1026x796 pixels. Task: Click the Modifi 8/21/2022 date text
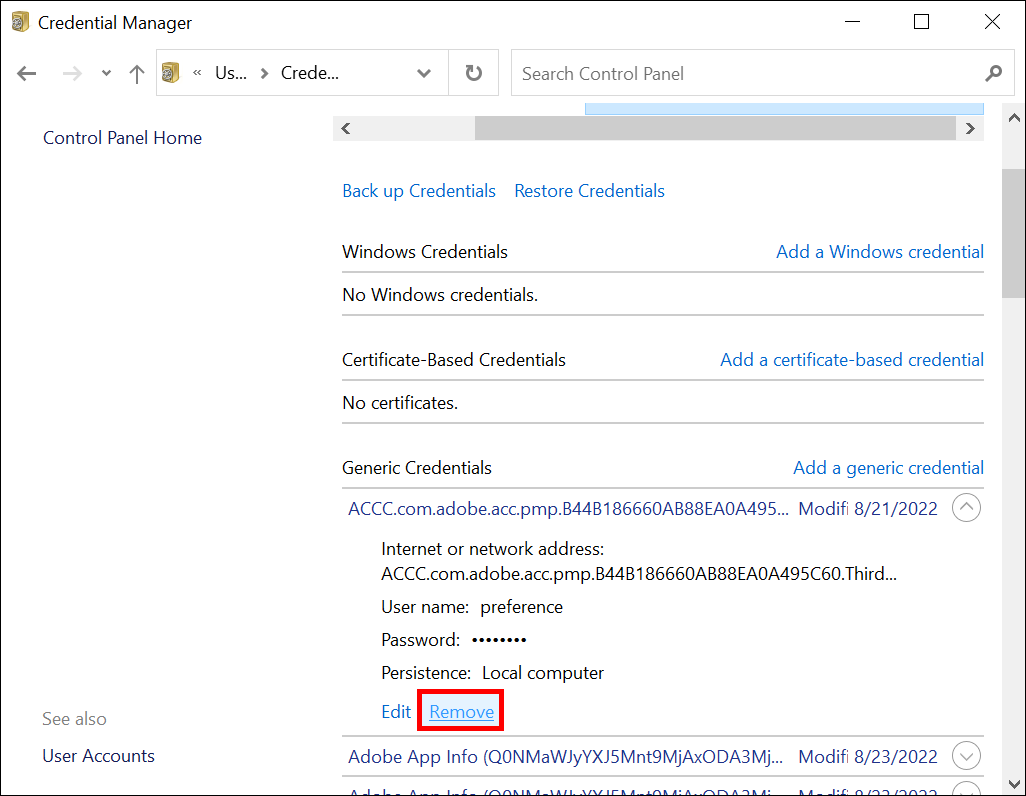pos(868,509)
